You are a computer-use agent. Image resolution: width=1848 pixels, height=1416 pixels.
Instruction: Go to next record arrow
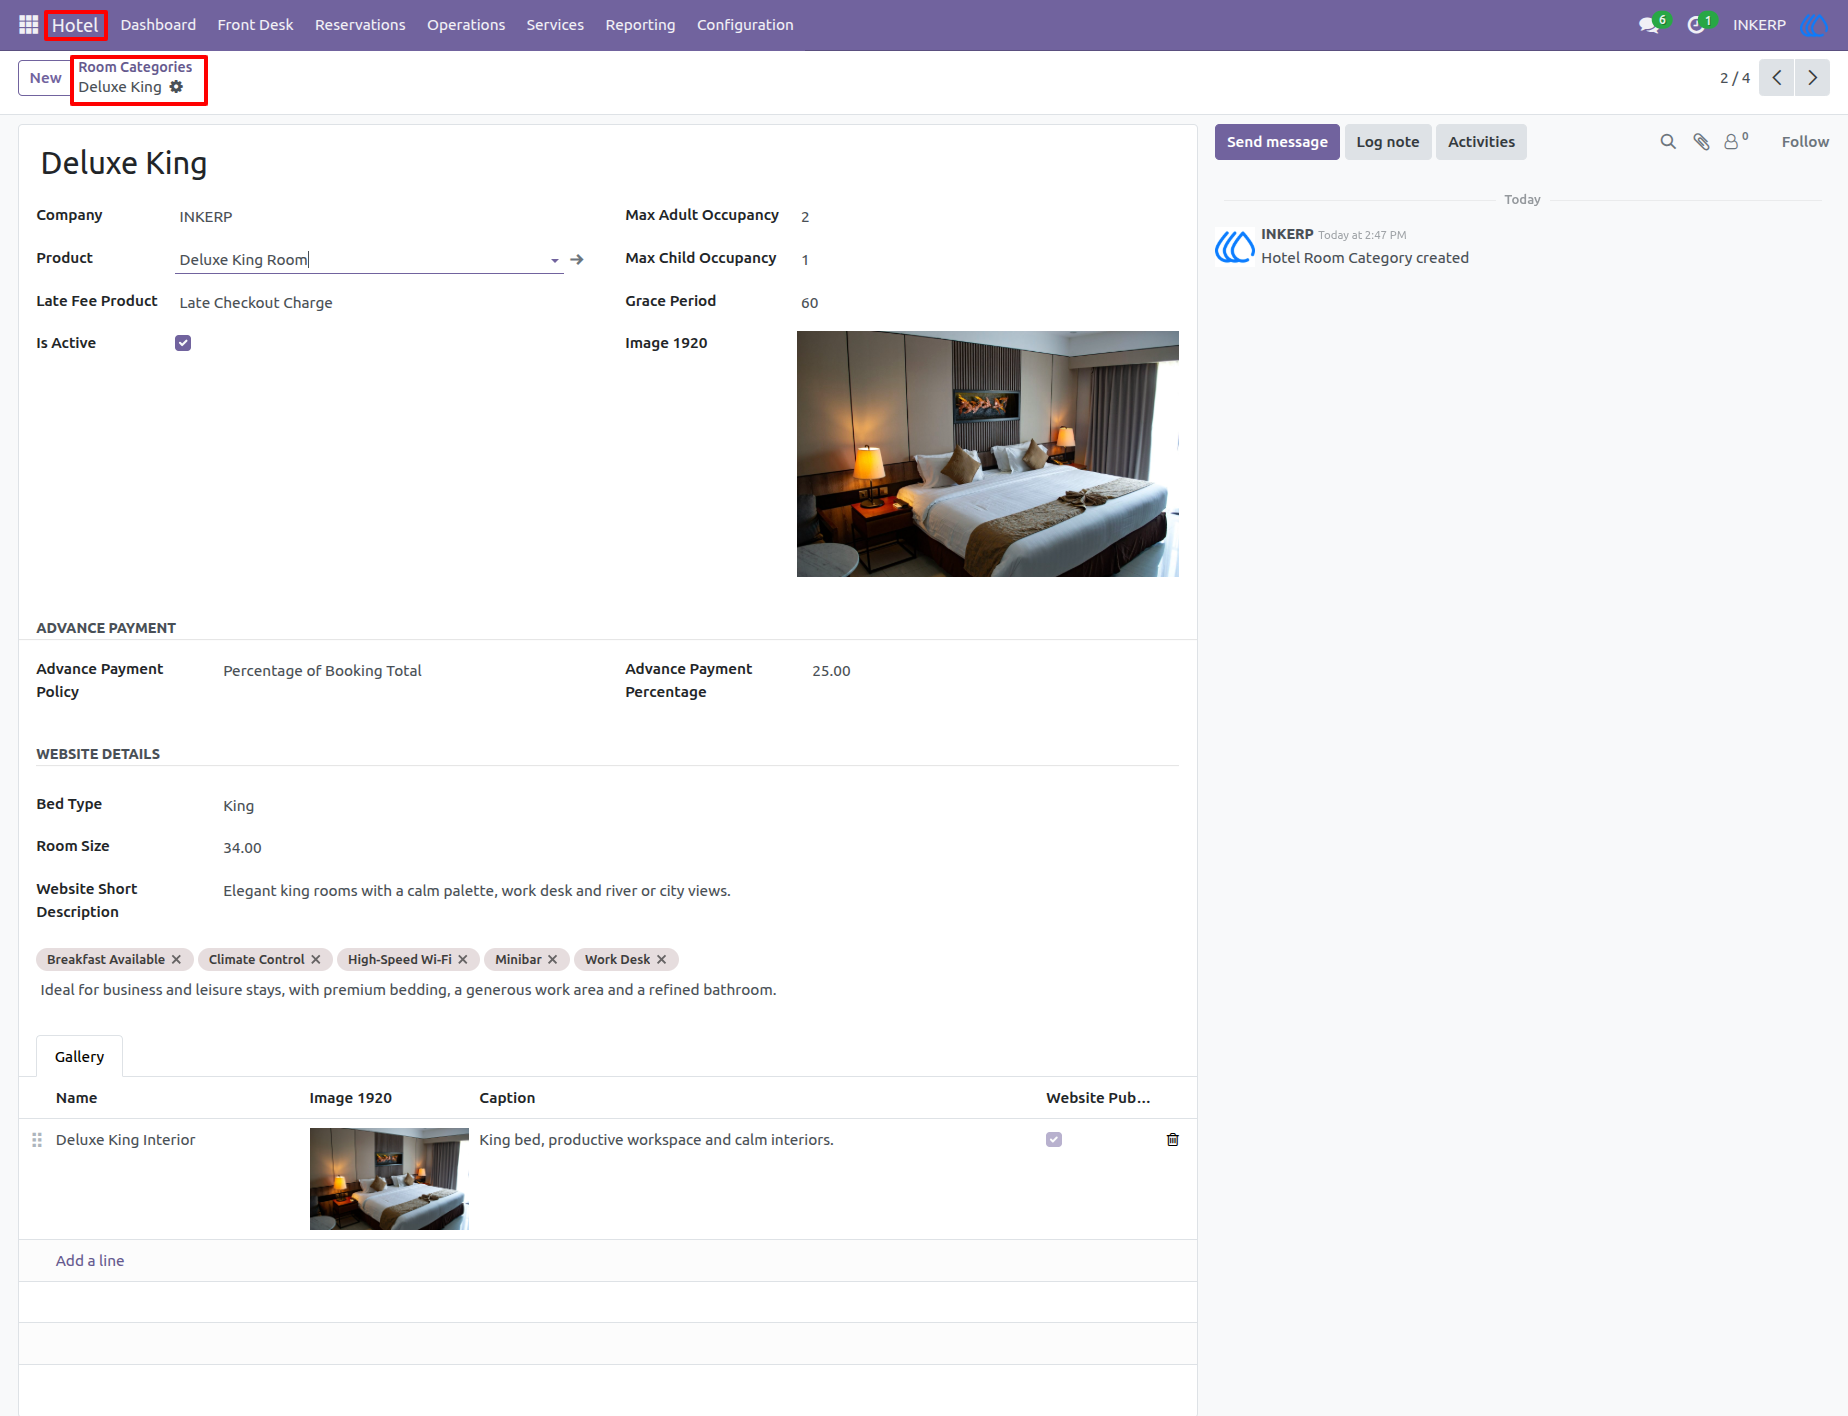click(x=1812, y=78)
